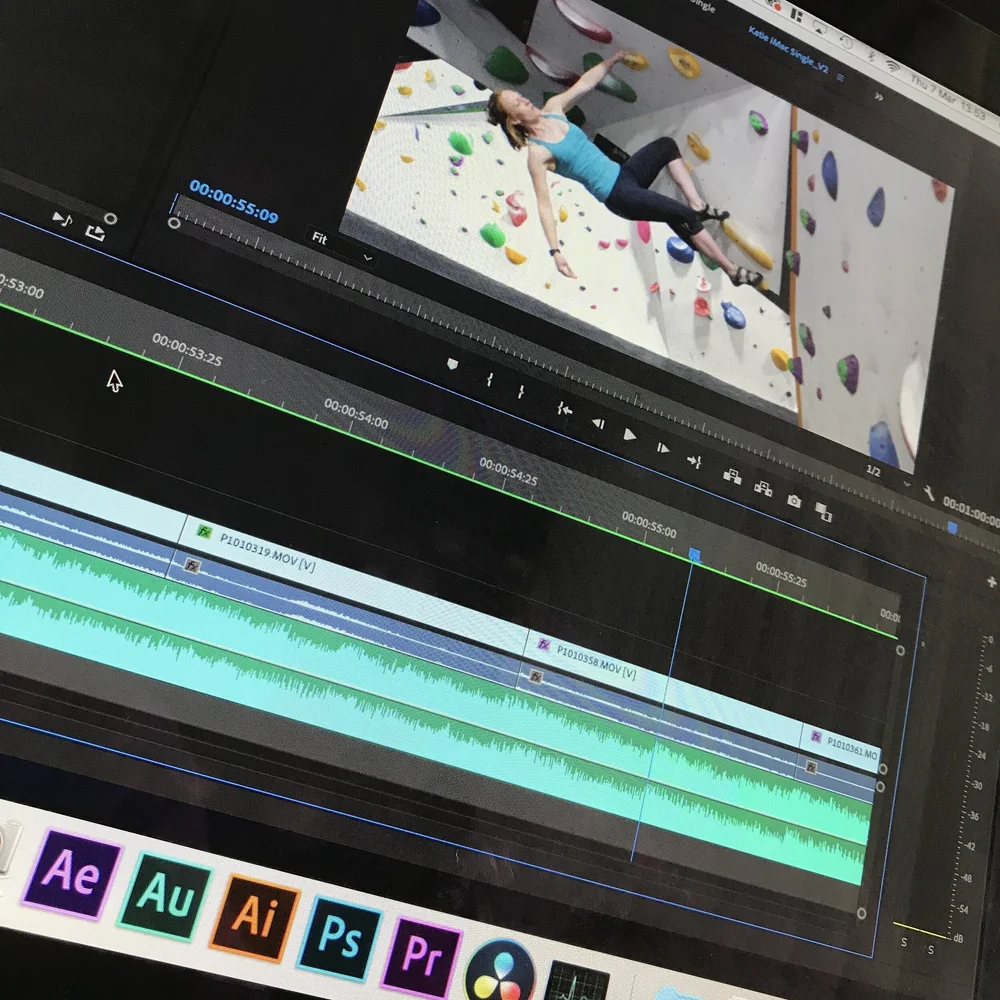Click the 00:01:00:00 sequence duration readout

click(x=971, y=513)
